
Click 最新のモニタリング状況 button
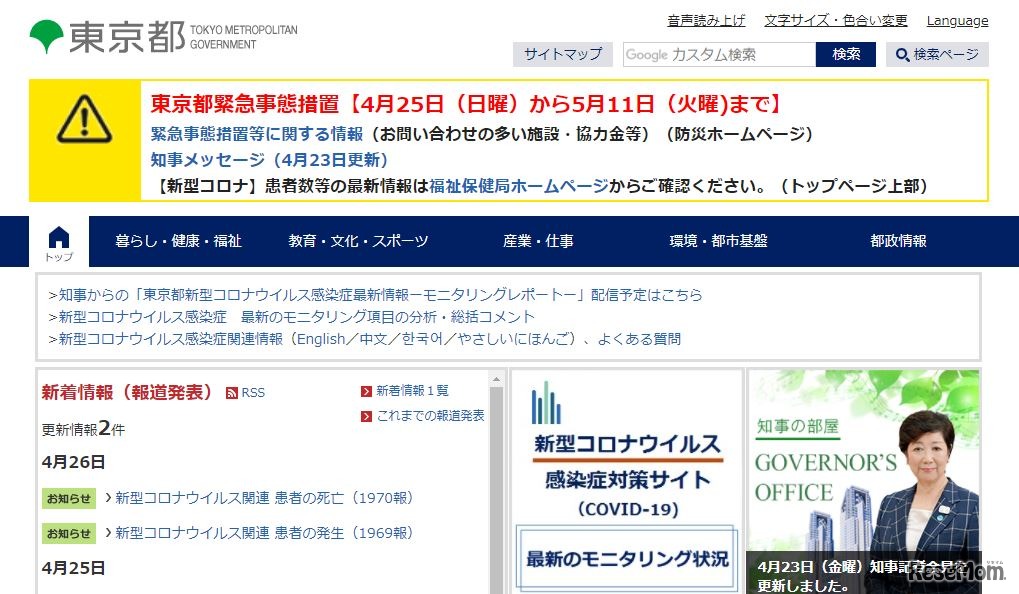(x=627, y=559)
